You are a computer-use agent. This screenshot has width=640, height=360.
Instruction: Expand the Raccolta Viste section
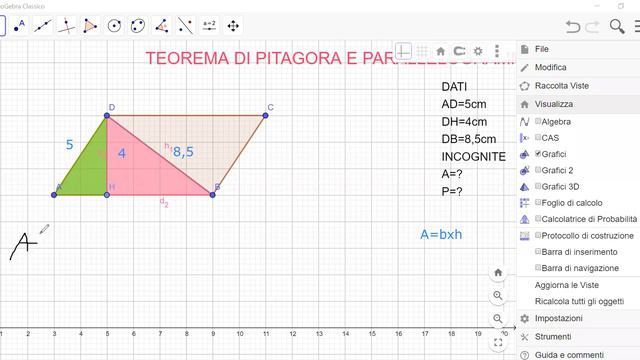tap(578, 86)
